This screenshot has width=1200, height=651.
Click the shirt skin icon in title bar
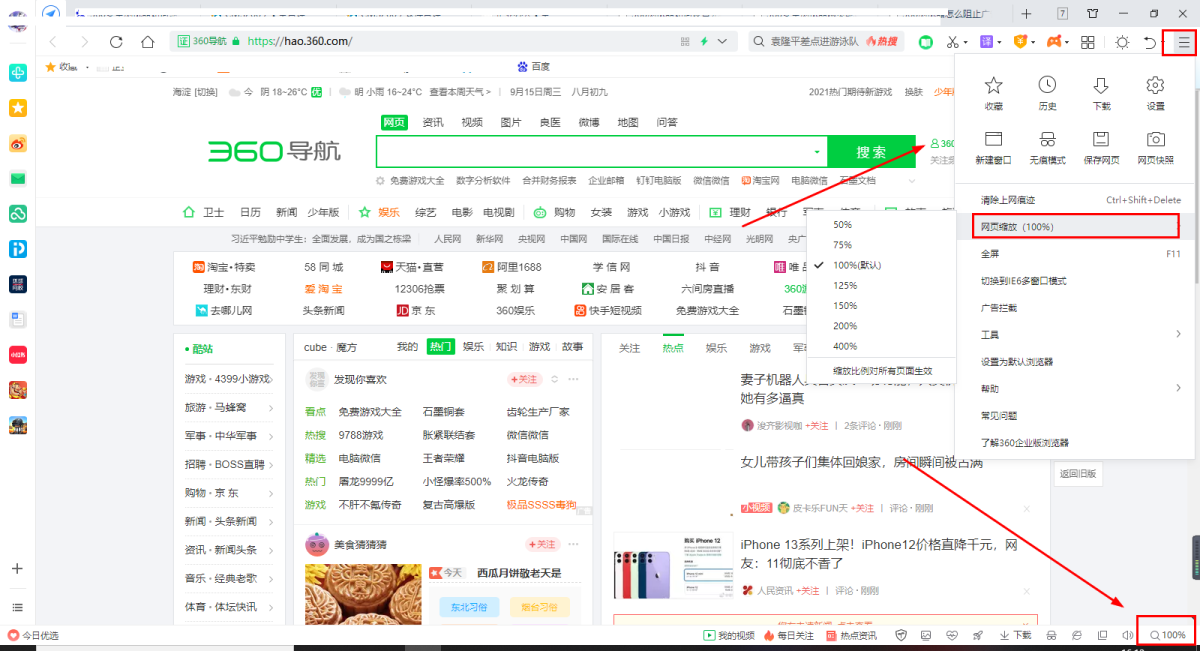click(1092, 13)
